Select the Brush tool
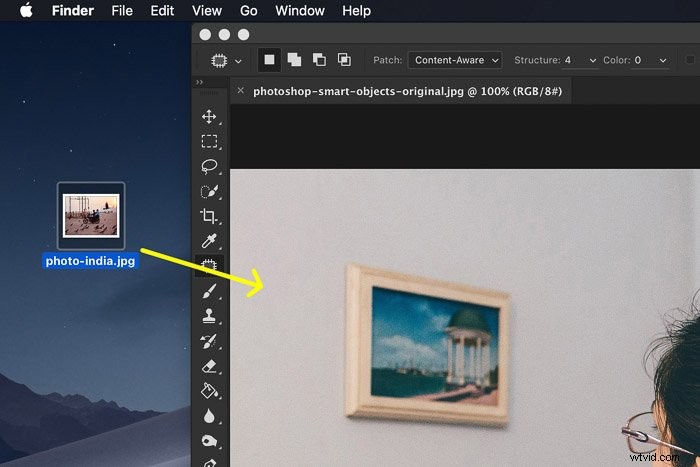700x467 pixels. pyautogui.click(x=209, y=291)
